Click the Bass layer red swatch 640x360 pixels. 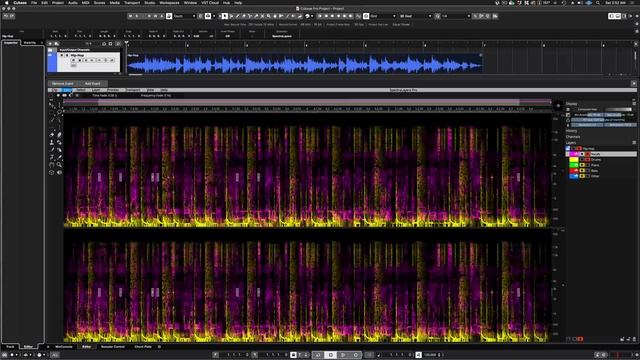coord(574,171)
